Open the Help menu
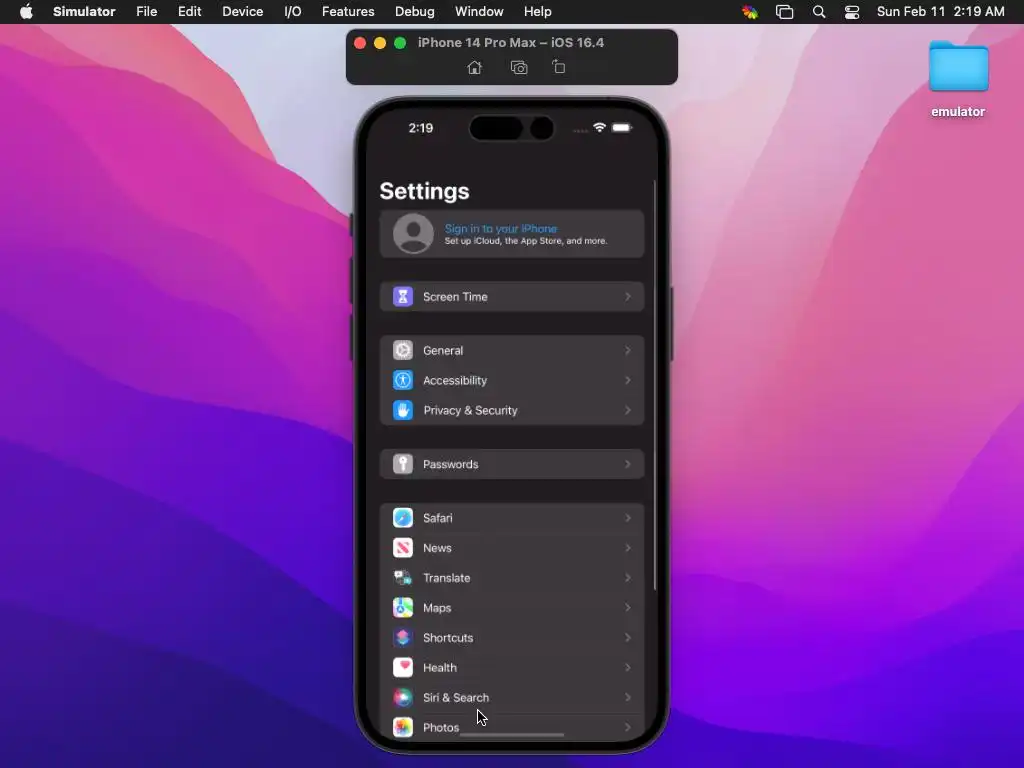 click(x=537, y=12)
